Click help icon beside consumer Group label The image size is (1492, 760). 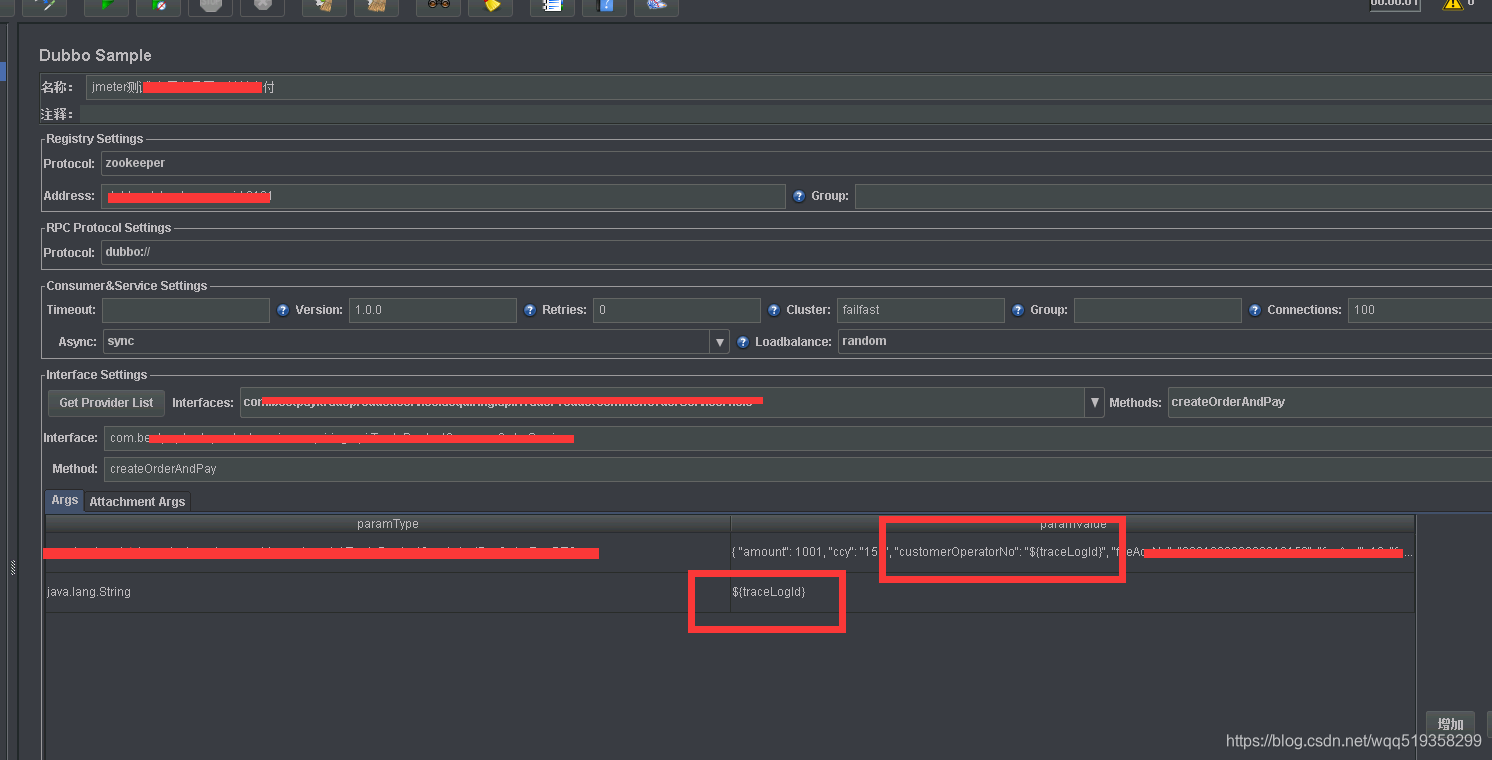click(x=1018, y=310)
